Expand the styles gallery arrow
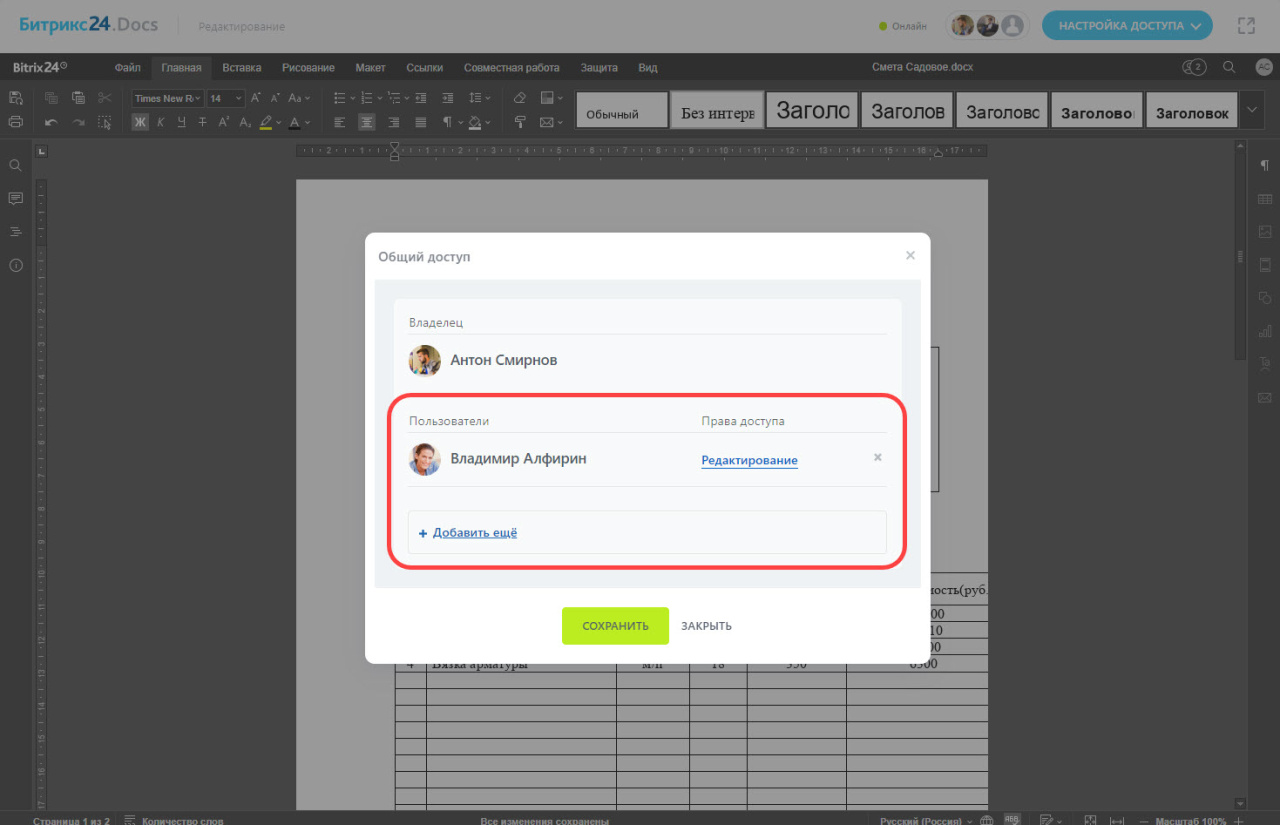 point(1254,110)
